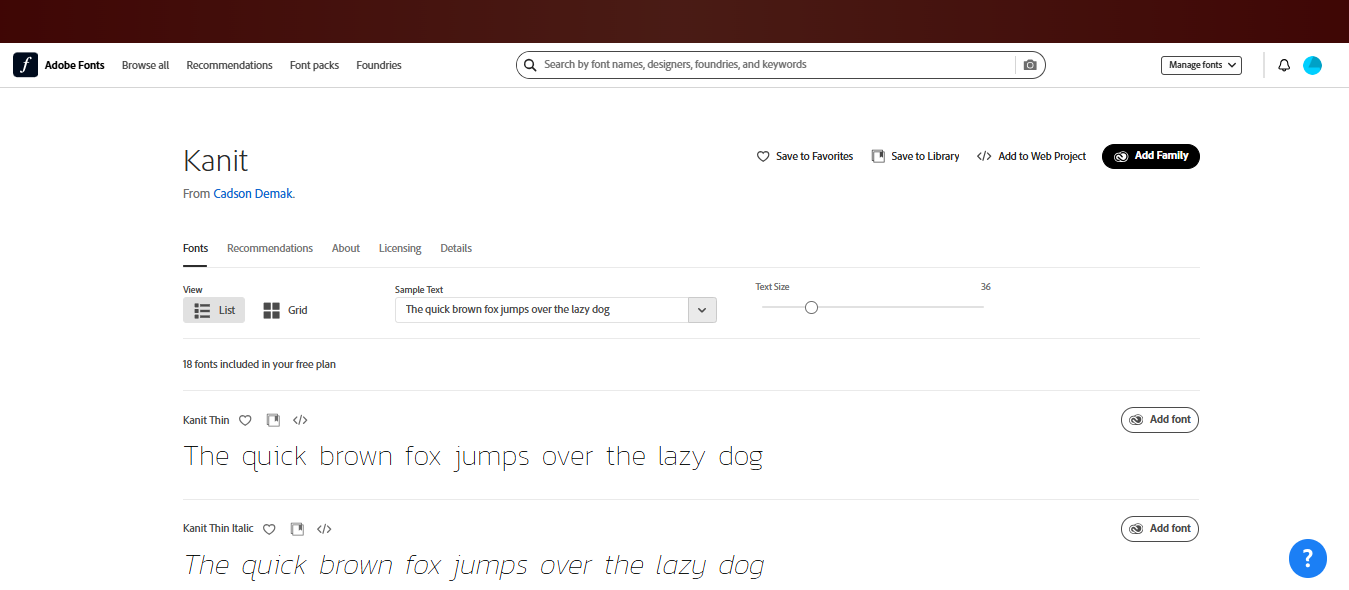Select the Details tab

pos(456,248)
